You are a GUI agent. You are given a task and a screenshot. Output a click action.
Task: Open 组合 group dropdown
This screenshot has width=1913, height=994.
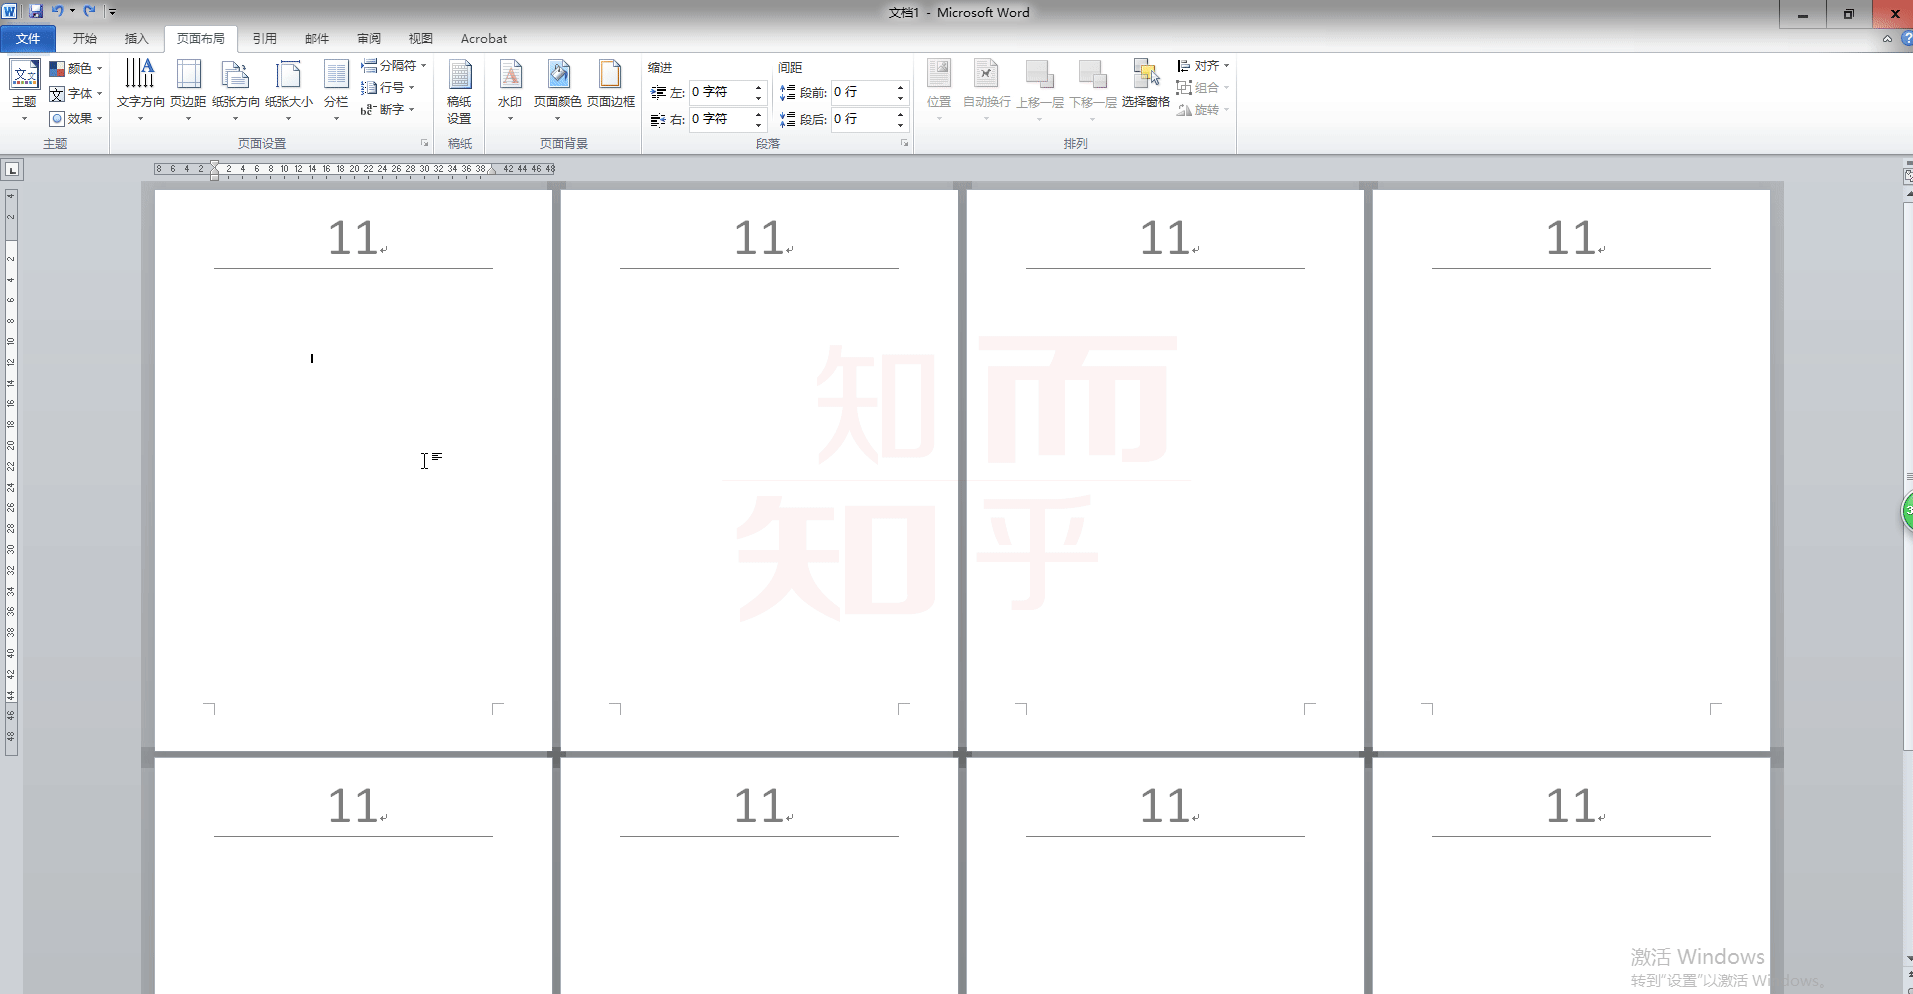pos(1203,87)
